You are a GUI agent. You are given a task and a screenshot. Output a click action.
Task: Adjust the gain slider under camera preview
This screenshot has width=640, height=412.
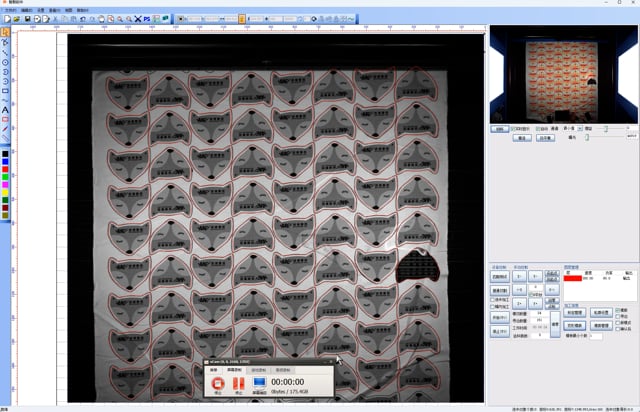[606, 129]
